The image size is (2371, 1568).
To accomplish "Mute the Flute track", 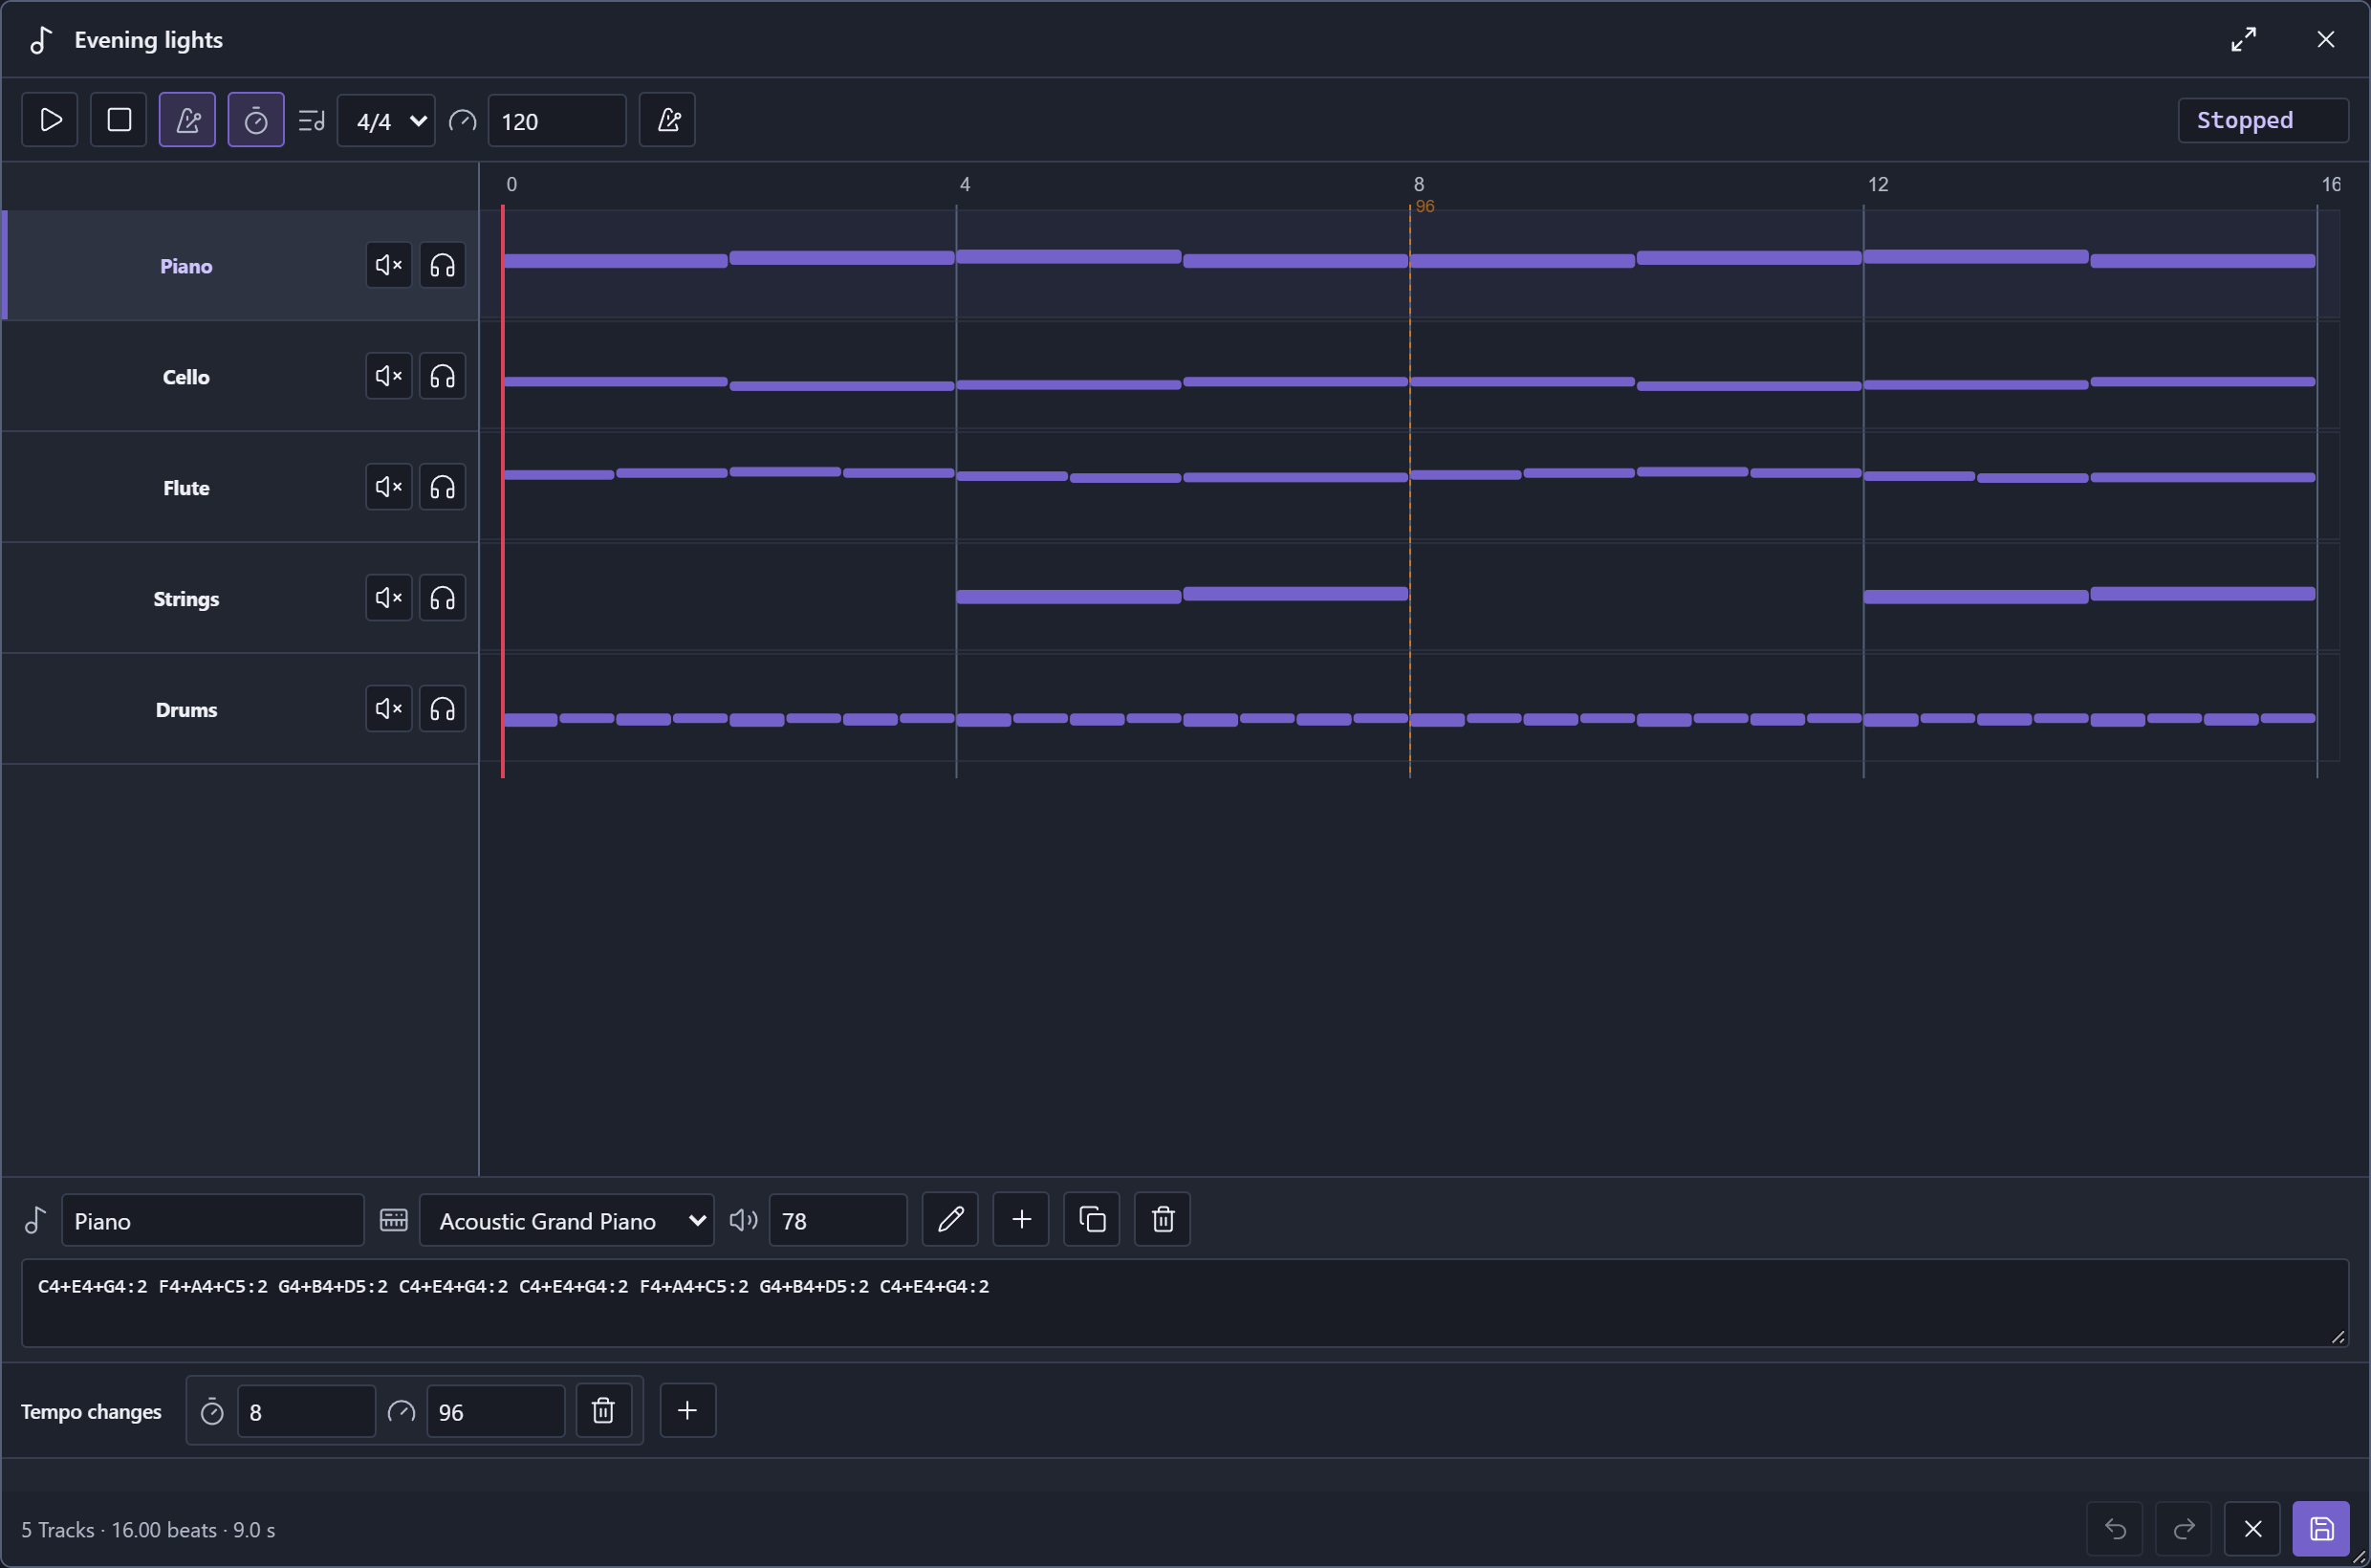I will [x=389, y=487].
